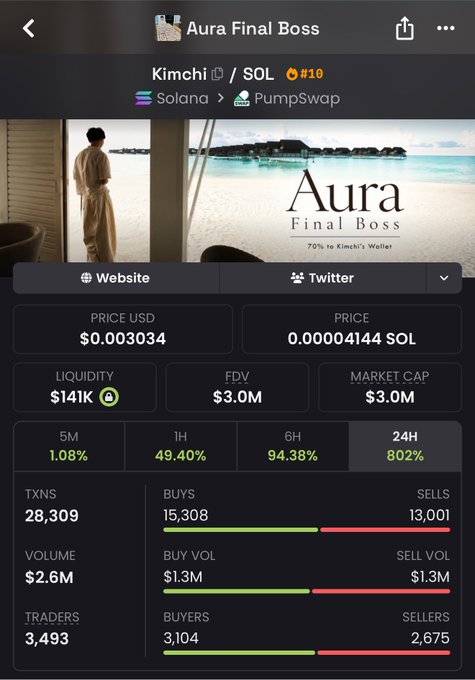Select the 1H timeframe tab
The width and height of the screenshot is (475, 680).
pos(180,446)
